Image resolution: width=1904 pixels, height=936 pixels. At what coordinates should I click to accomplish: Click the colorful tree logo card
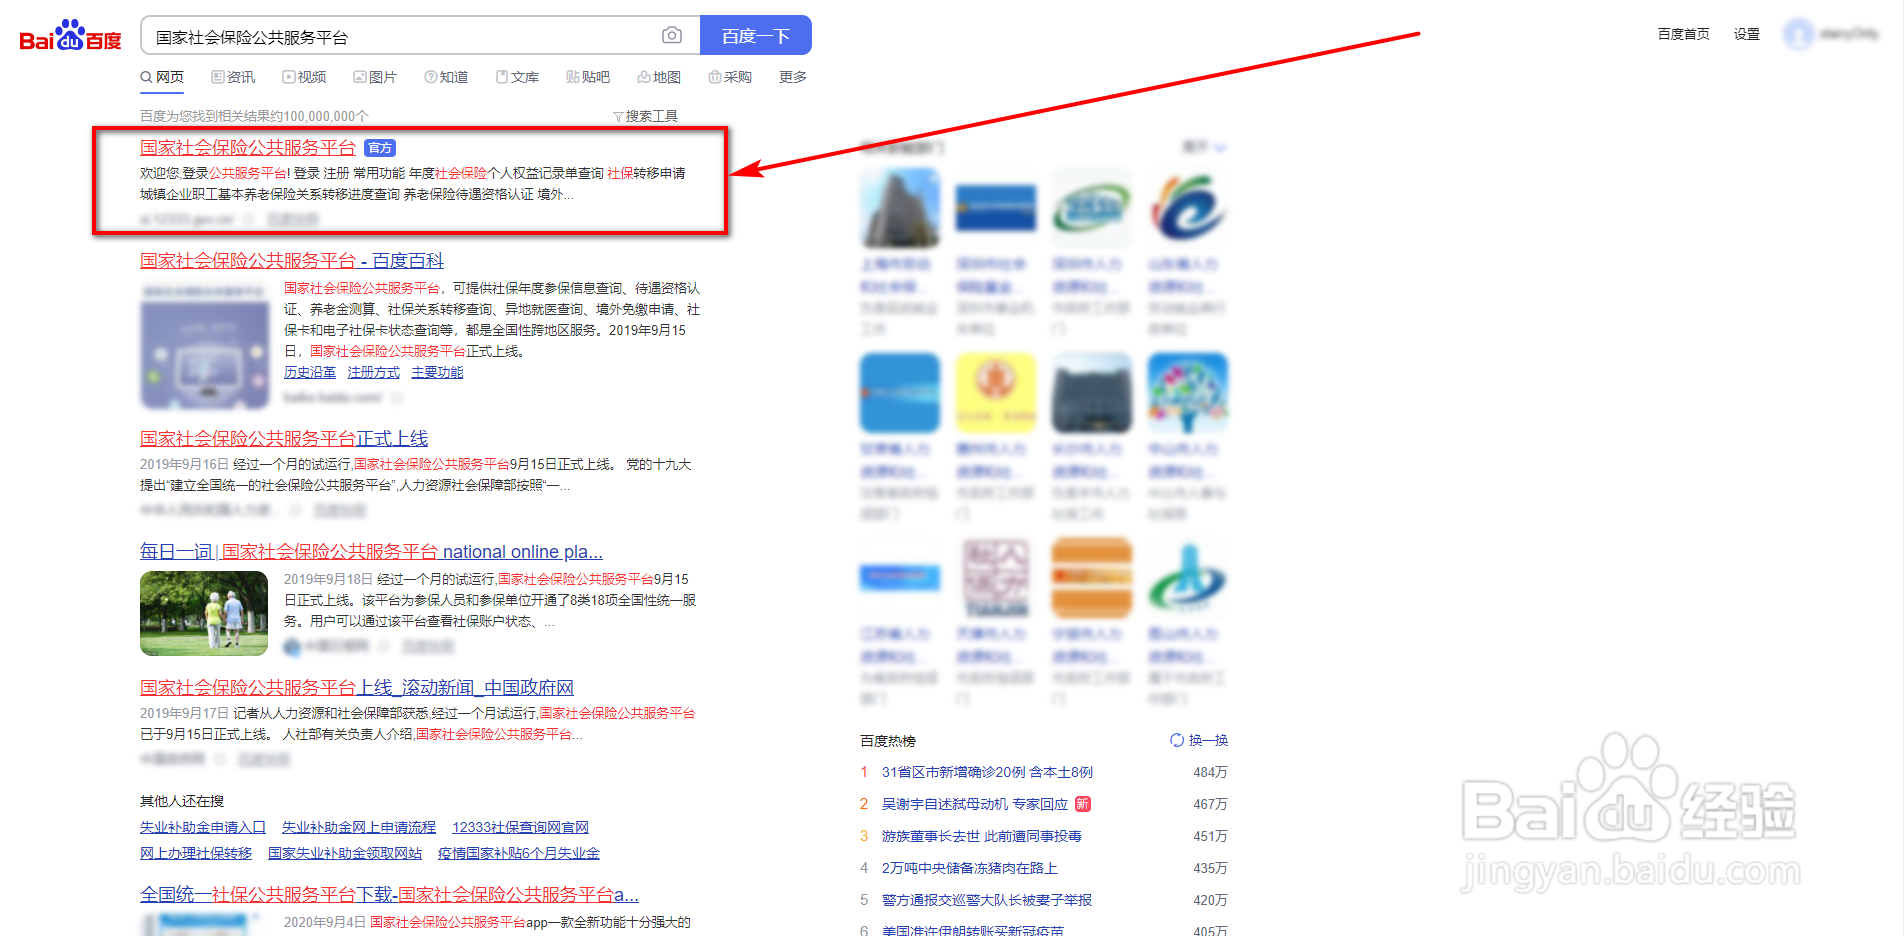coord(1188,393)
